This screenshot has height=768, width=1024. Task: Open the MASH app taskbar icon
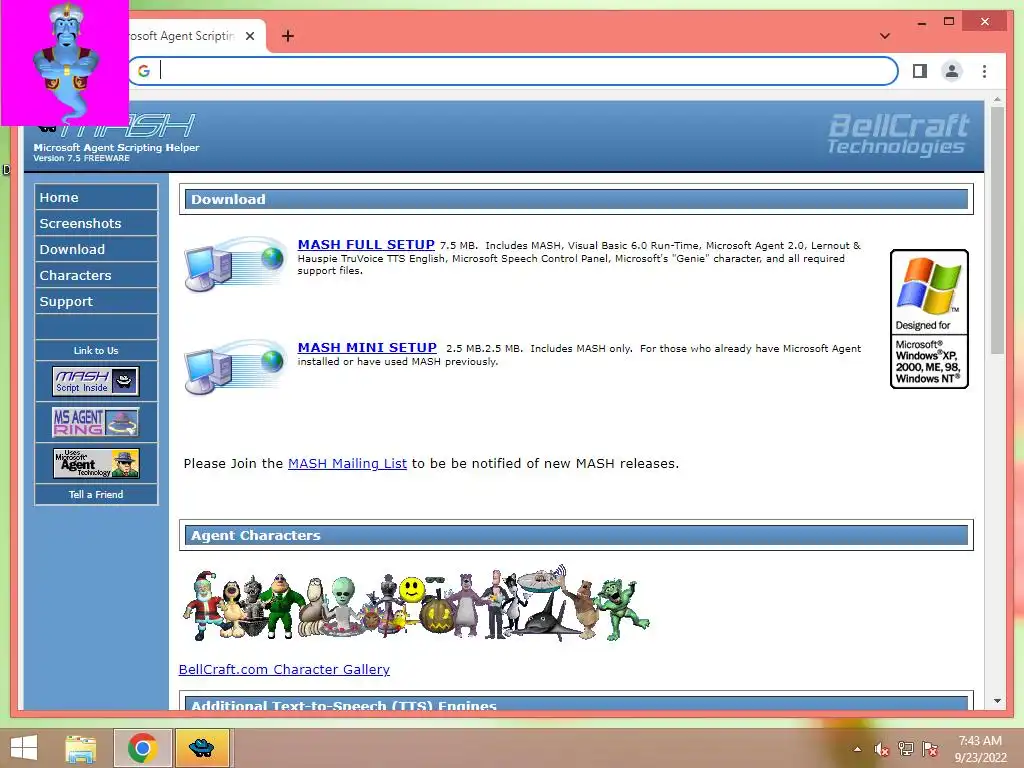[x=202, y=748]
